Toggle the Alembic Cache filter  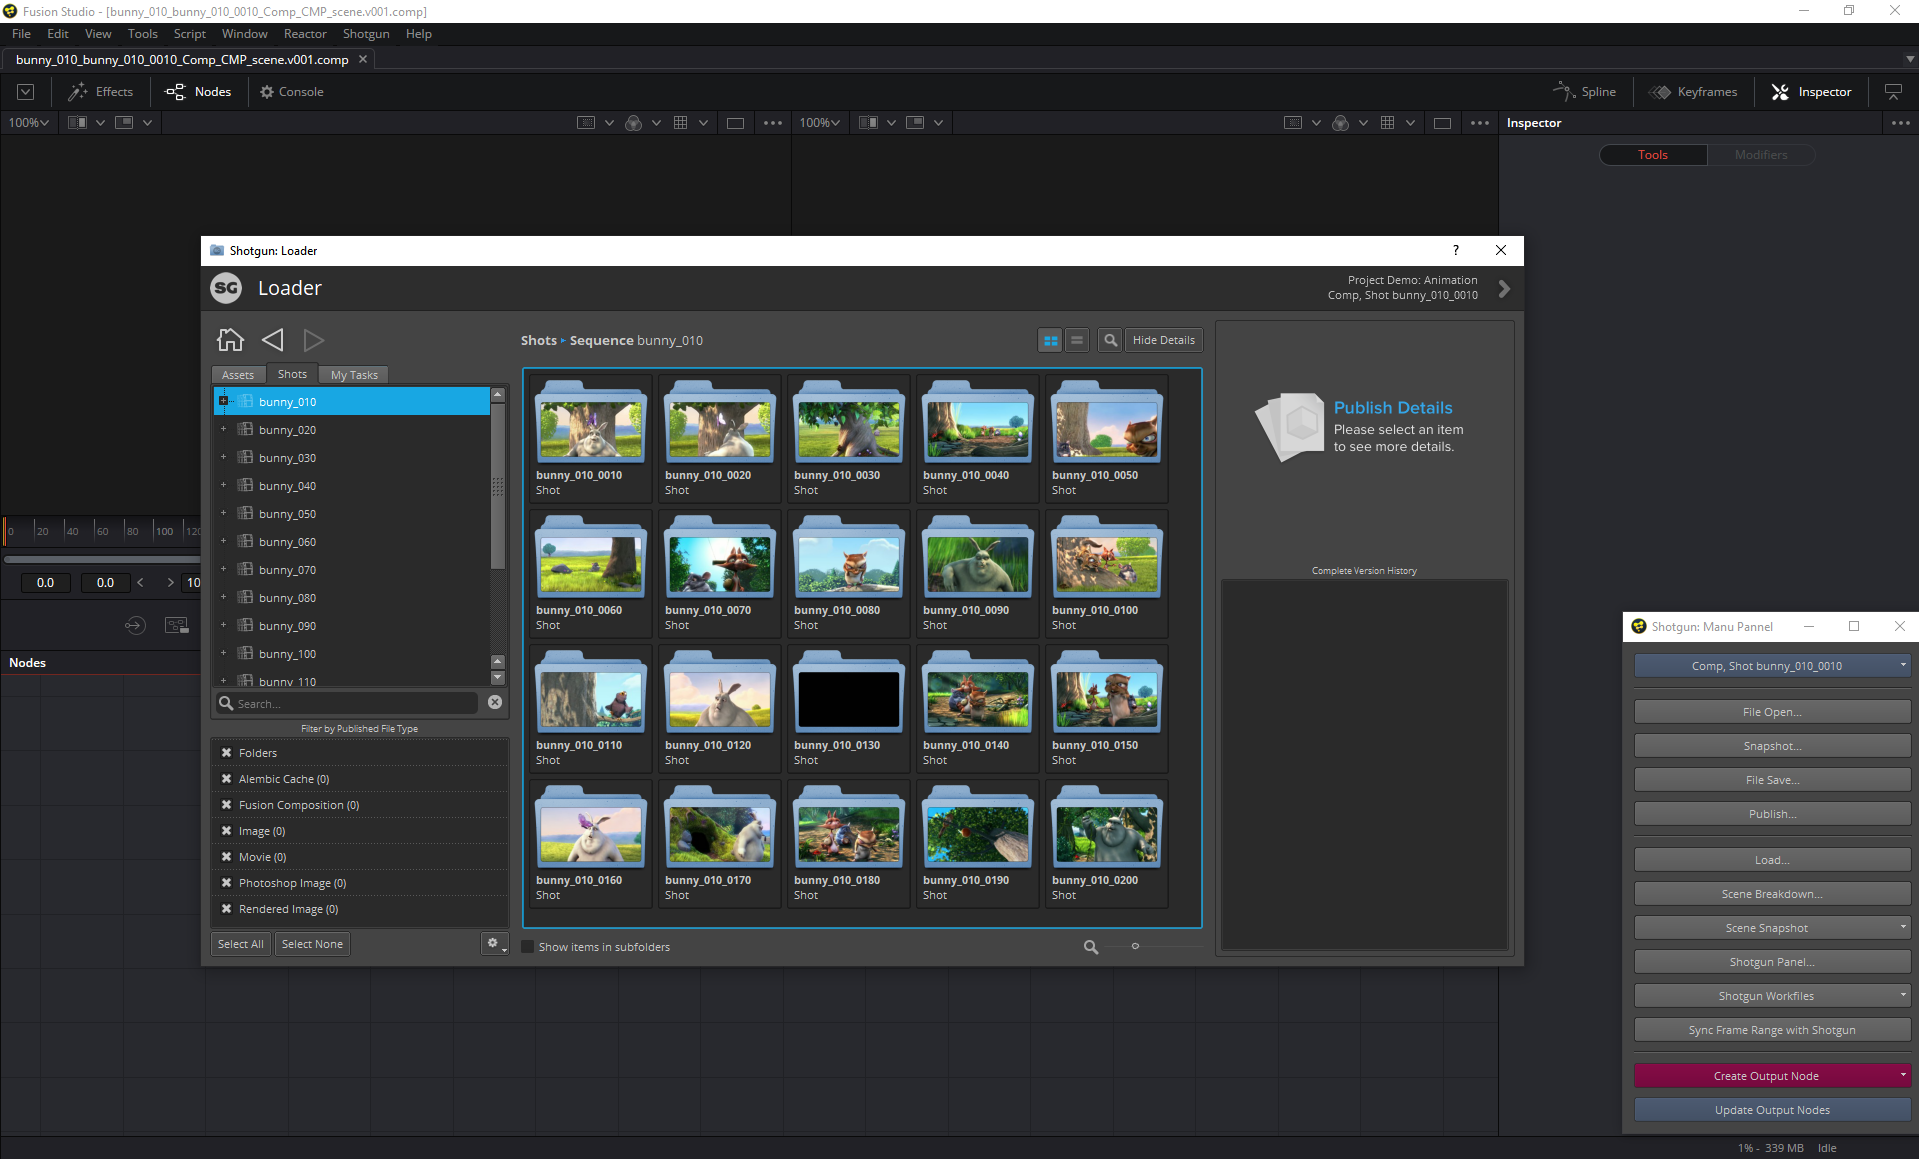coord(227,779)
